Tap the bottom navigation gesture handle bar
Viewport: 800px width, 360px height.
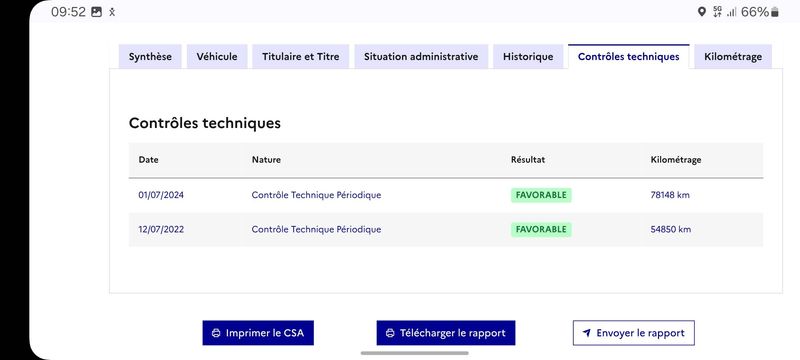(x=414, y=353)
